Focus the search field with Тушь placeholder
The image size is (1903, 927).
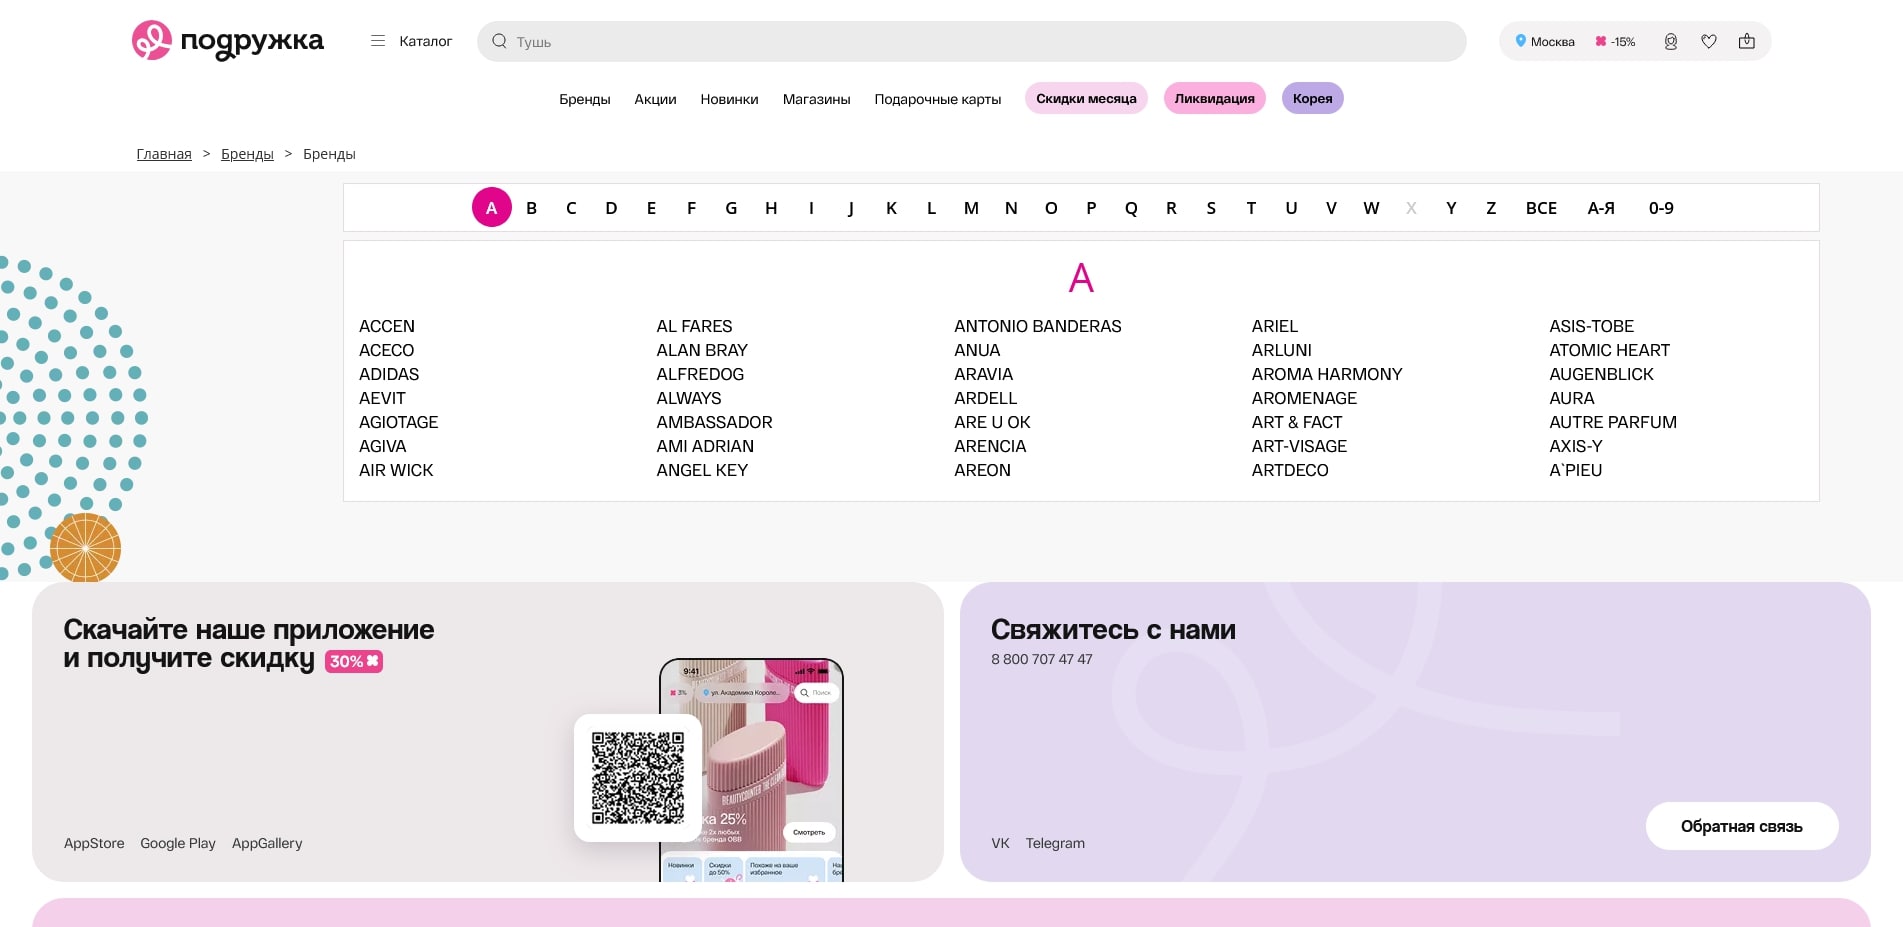tap(980, 42)
